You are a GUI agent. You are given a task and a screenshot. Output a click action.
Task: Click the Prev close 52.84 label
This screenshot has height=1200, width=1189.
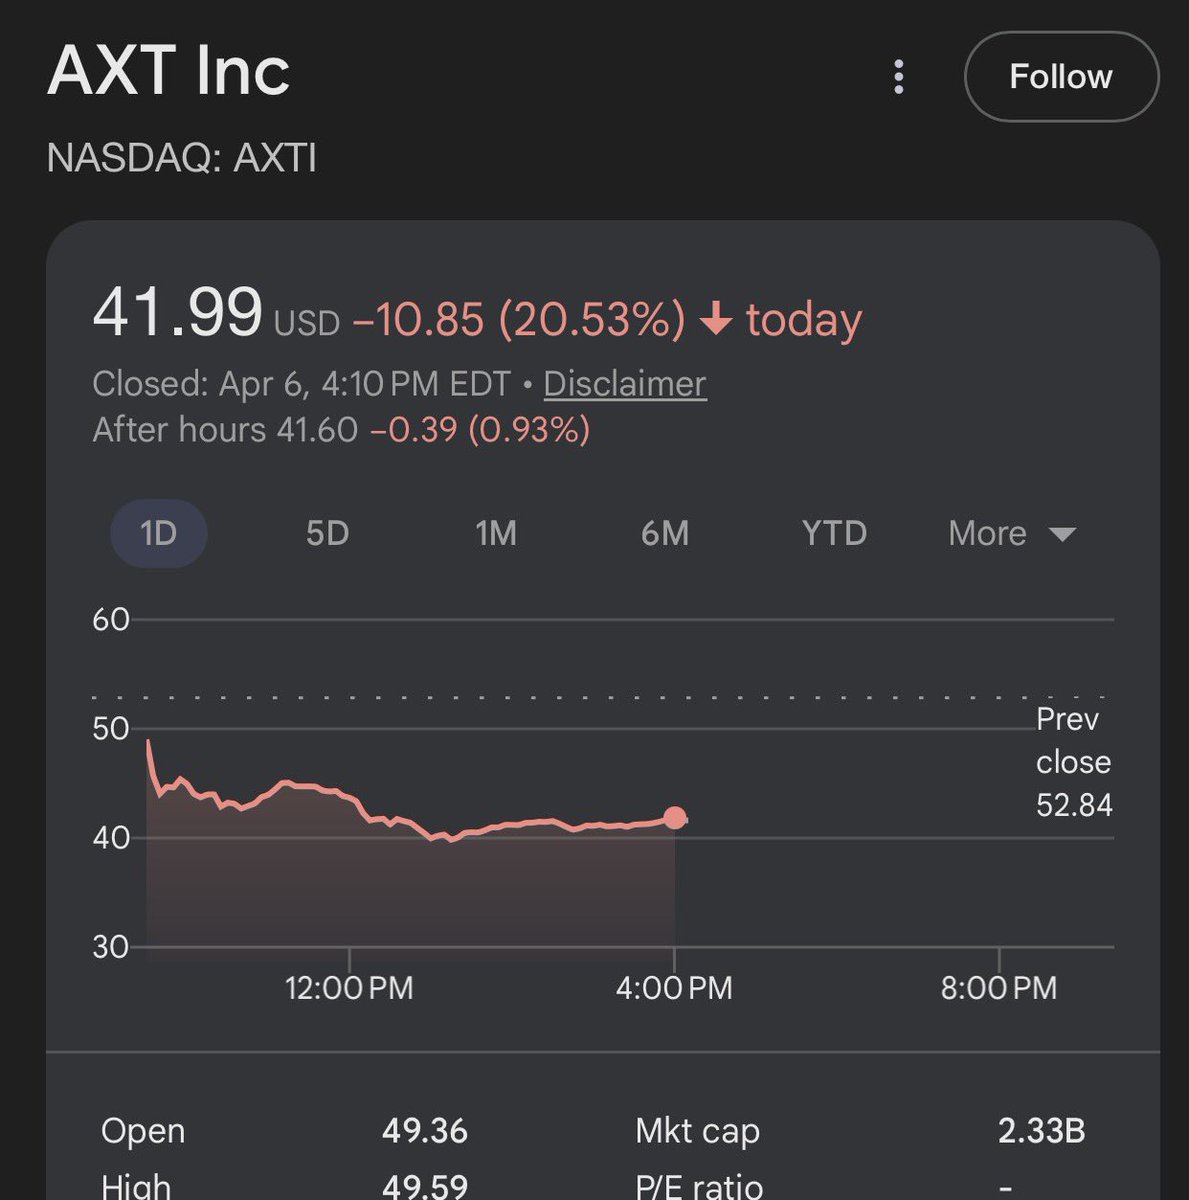(1073, 762)
